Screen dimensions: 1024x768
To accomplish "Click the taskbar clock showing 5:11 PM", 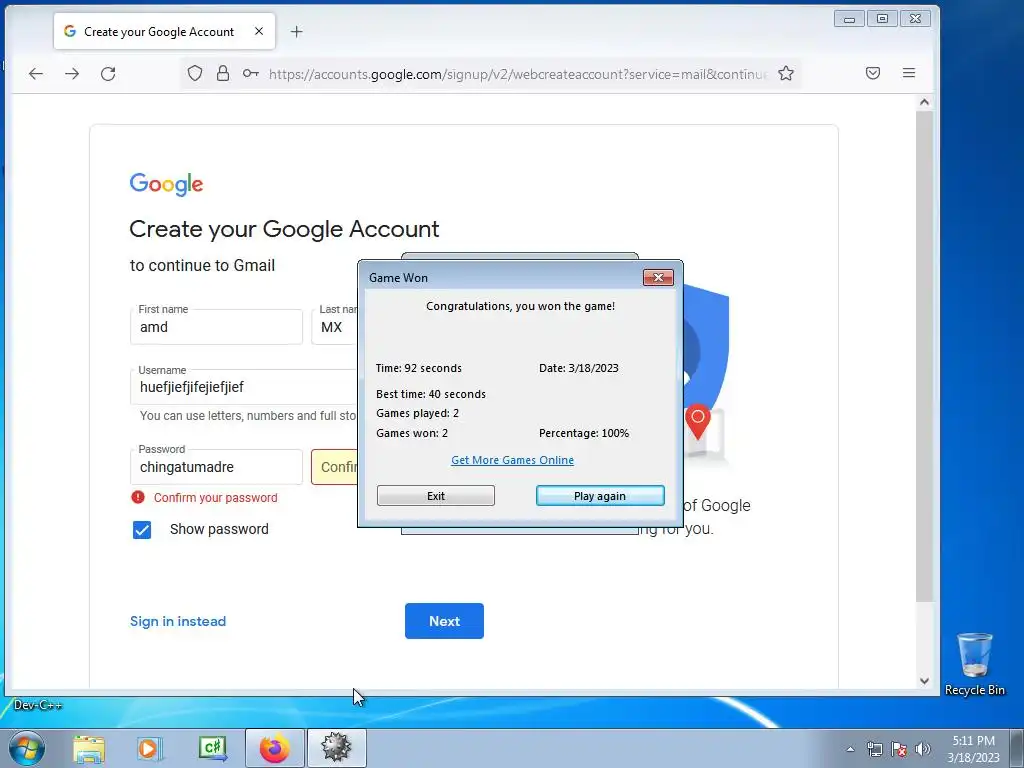I will (x=973, y=748).
